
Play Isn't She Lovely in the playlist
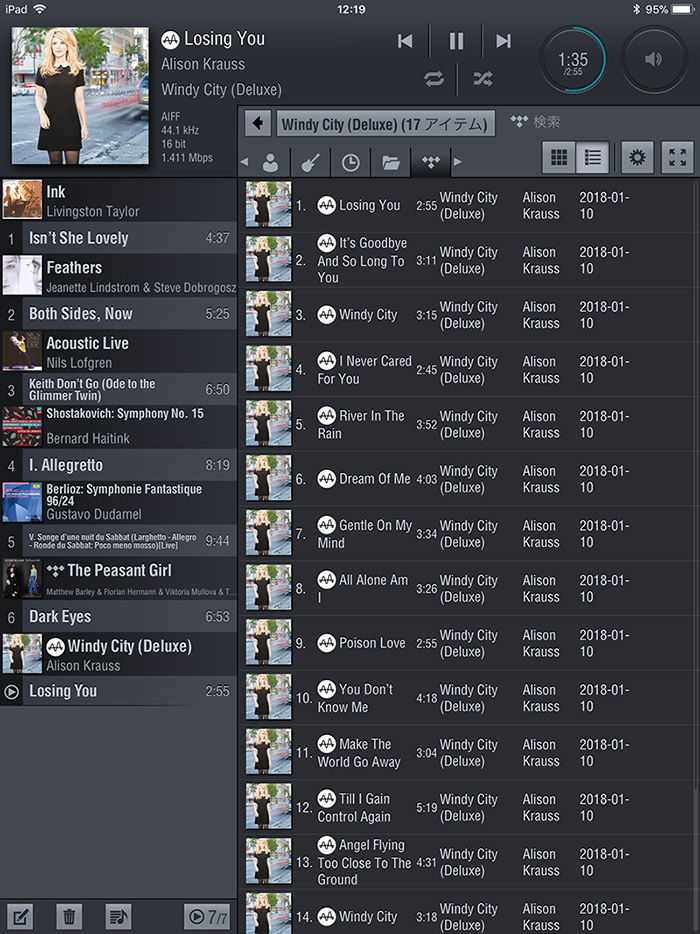coord(119,238)
